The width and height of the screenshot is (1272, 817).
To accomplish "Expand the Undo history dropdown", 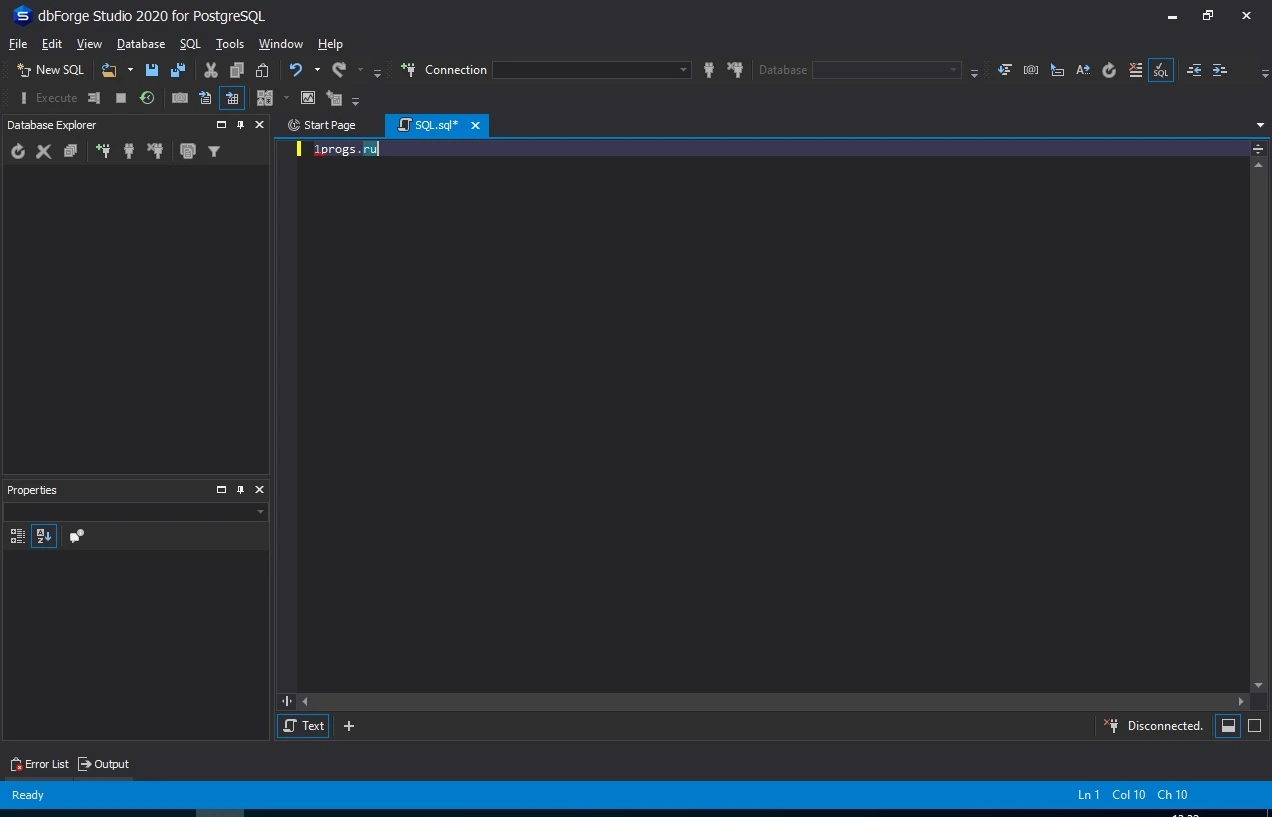I will [x=317, y=70].
